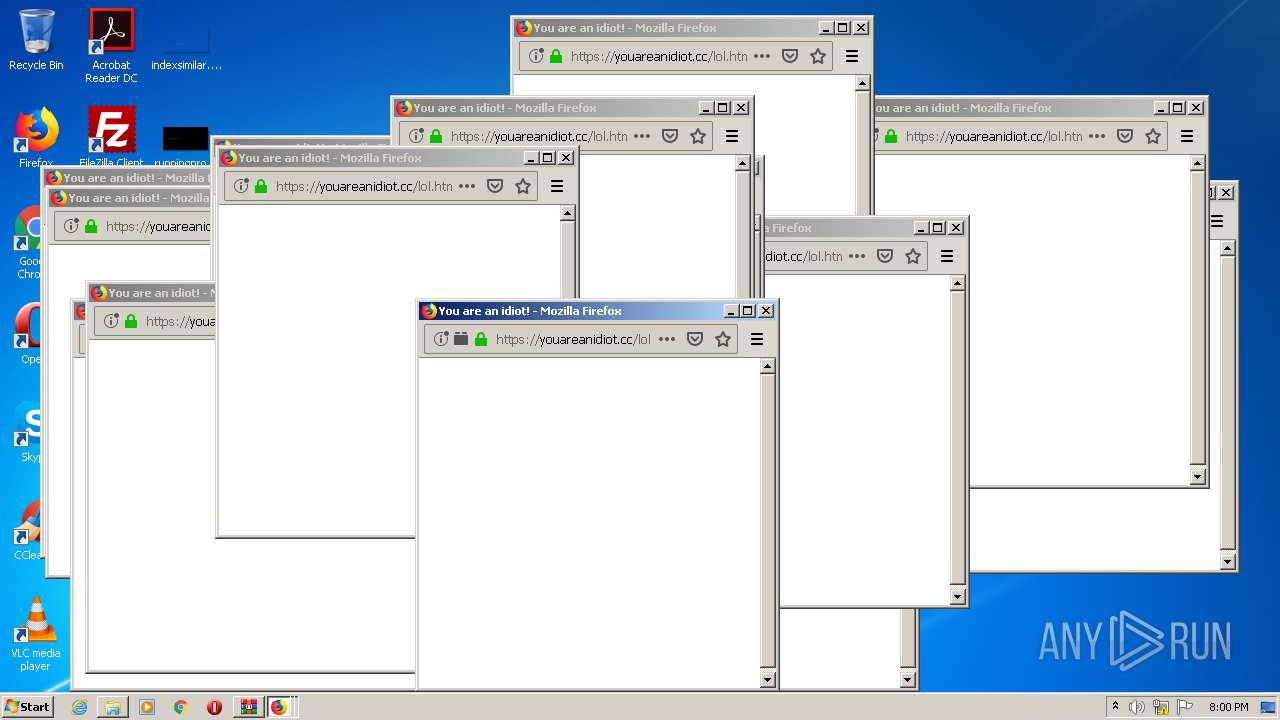Screen dimensions: 1280x720
Task: Click the bookmark star in the highest Firefox window
Action: click(x=818, y=56)
